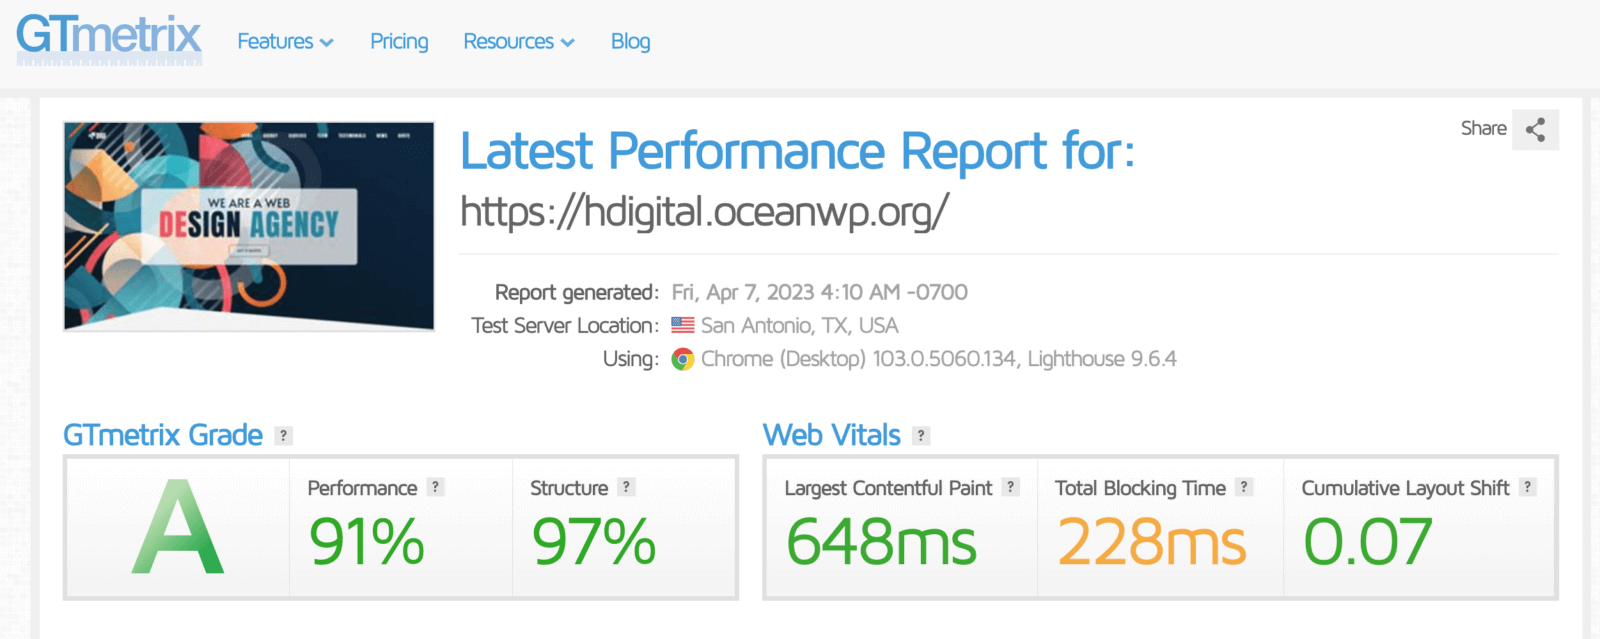This screenshot has width=1600, height=639.
Task: Click the San Antonio, TX, USA text
Action: click(x=800, y=325)
